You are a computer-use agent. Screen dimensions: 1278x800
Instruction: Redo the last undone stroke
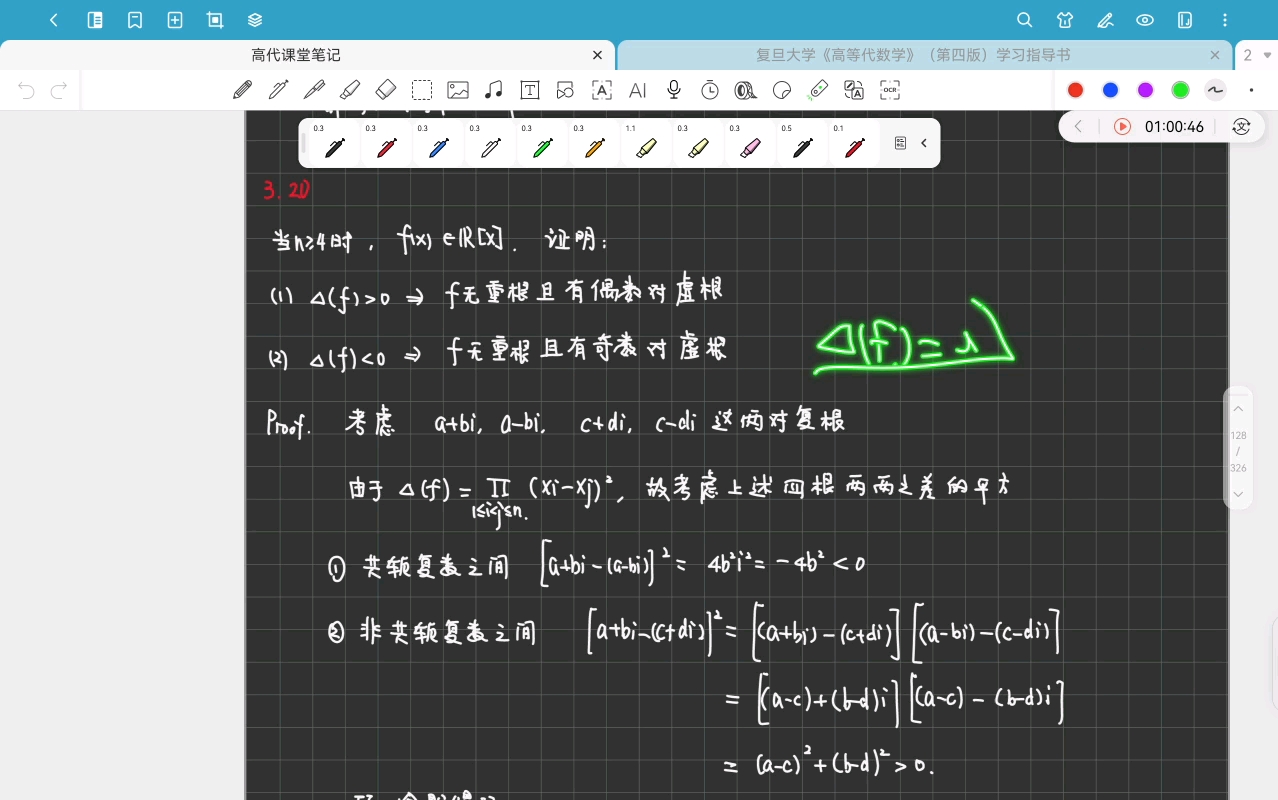(x=59, y=91)
